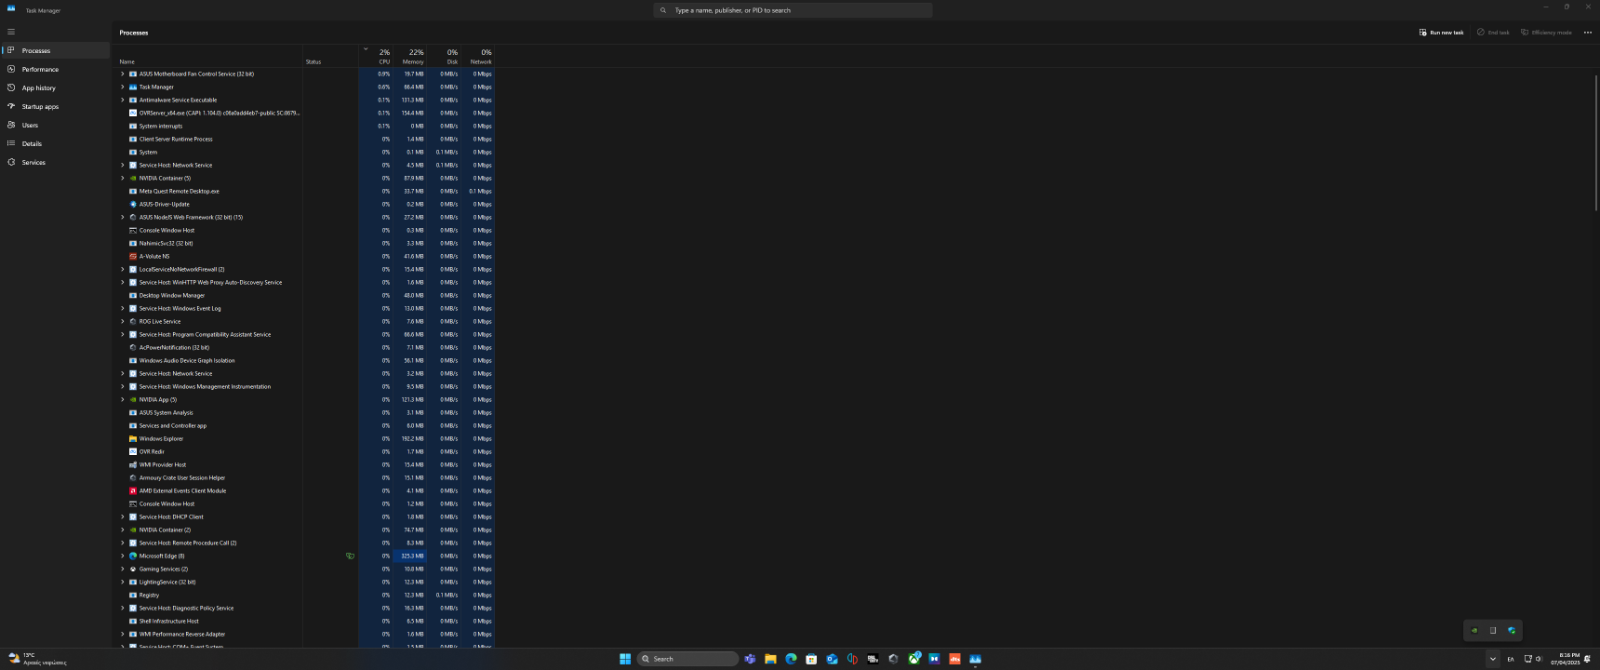Open the more options ellipsis menu
The image size is (1600, 670).
point(1587,32)
